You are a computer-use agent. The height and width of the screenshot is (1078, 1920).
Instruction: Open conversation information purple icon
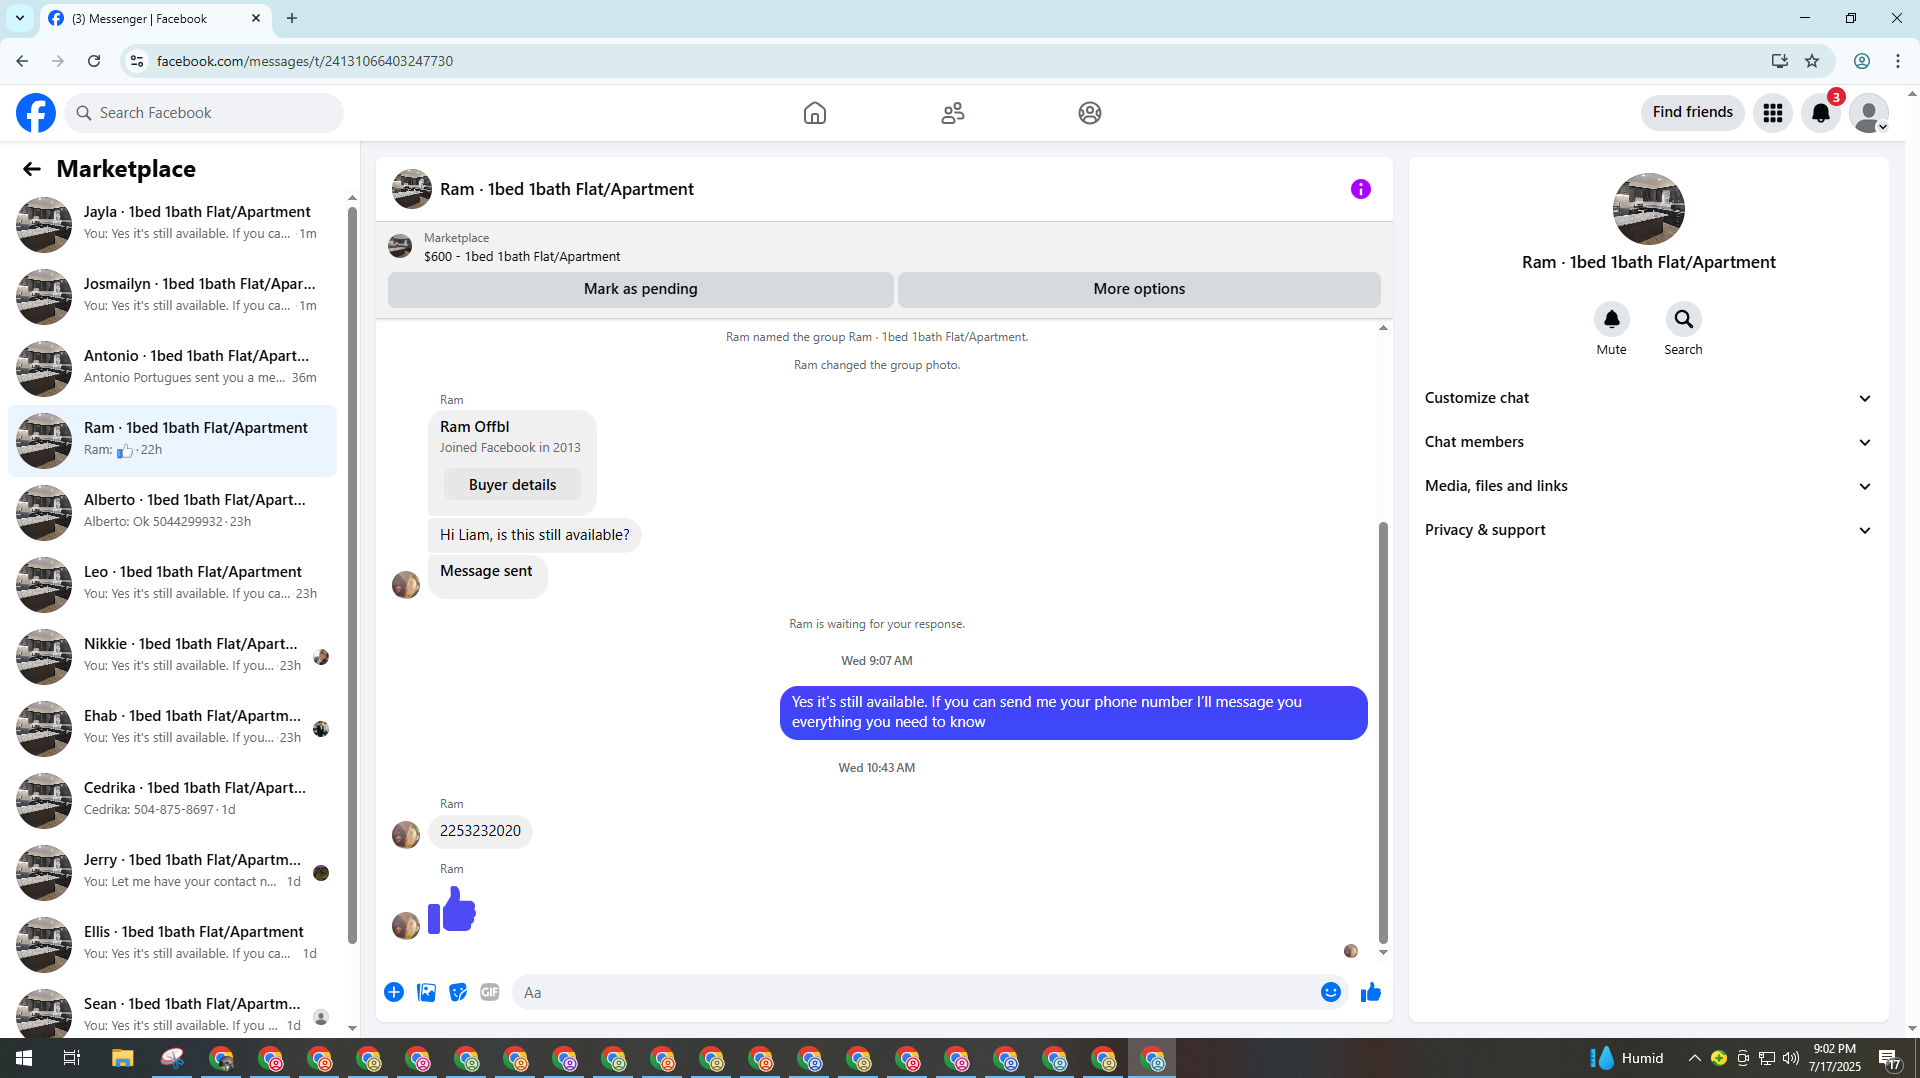(x=1361, y=189)
